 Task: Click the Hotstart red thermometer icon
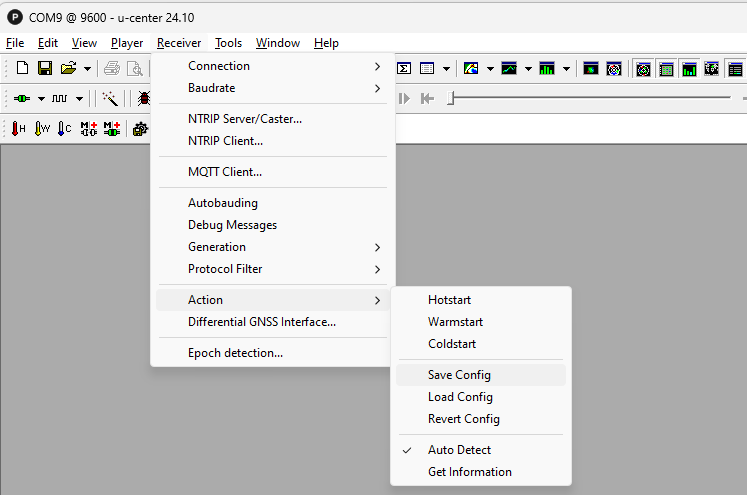coord(18,129)
